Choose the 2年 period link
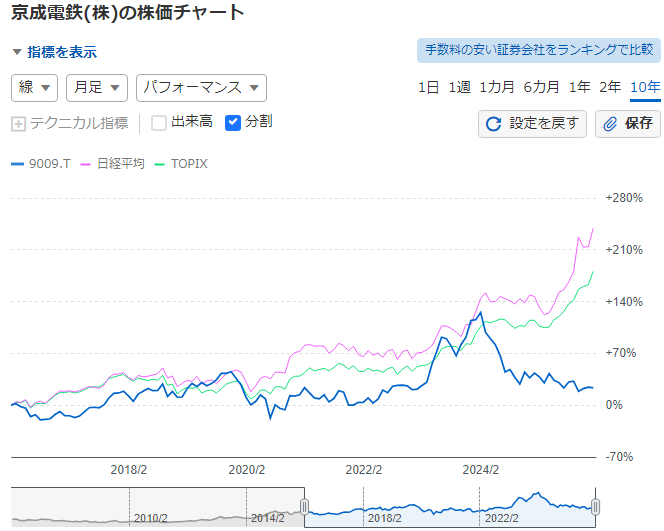This screenshot has height=531, width=664. pos(610,87)
